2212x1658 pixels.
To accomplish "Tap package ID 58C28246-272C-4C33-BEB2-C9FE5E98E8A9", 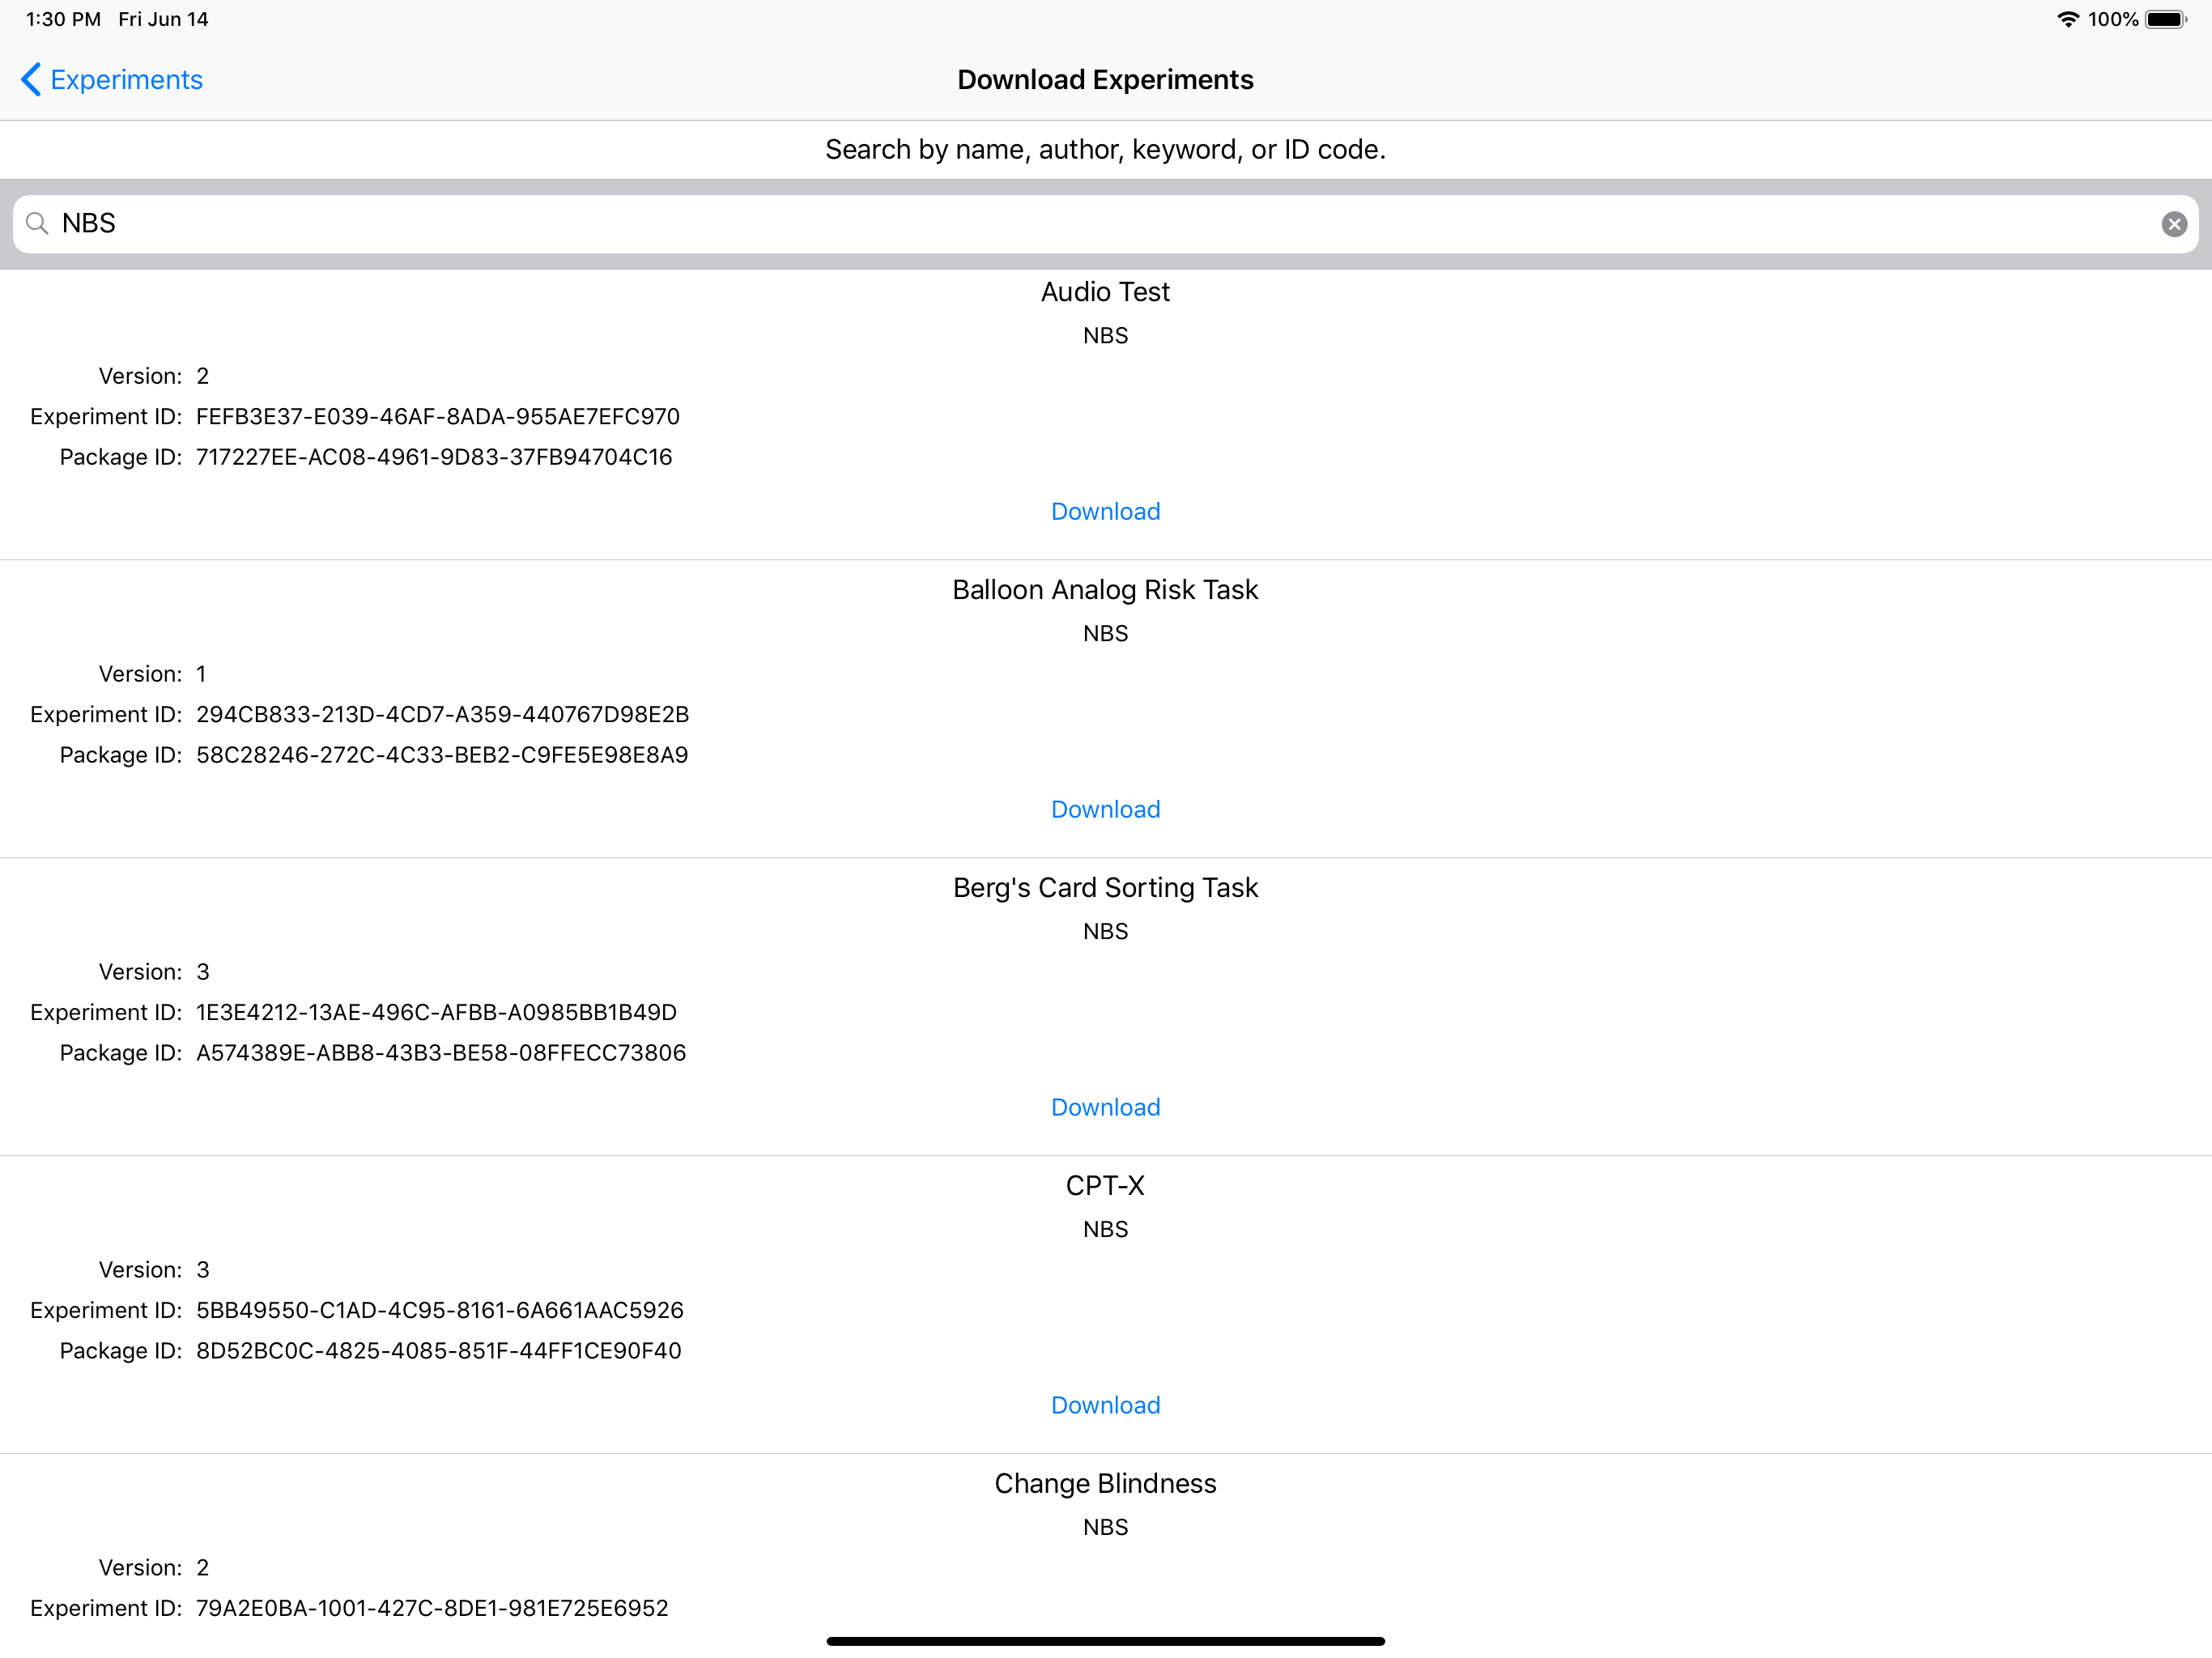I will tap(442, 755).
